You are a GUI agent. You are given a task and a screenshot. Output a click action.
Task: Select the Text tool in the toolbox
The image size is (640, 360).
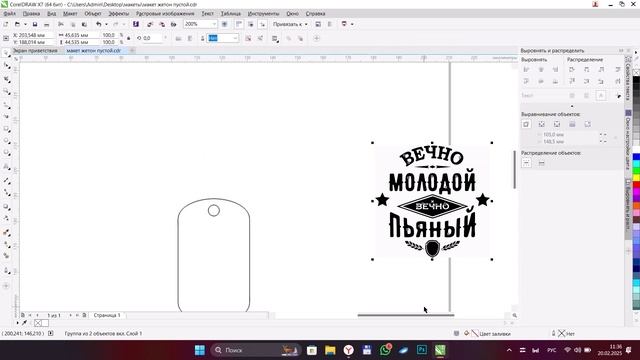[x=6, y=167]
